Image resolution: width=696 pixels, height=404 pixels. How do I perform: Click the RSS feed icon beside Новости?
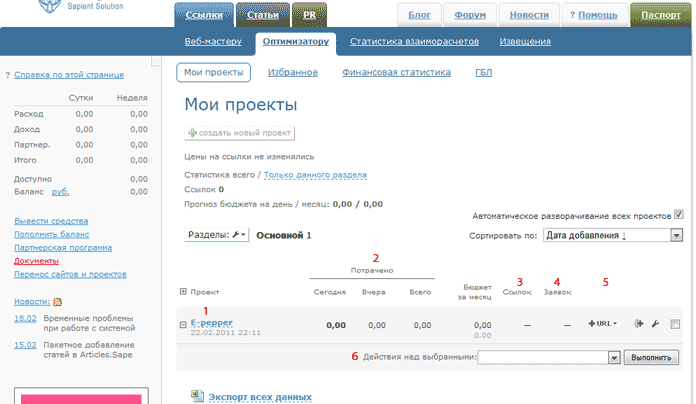pos(58,301)
